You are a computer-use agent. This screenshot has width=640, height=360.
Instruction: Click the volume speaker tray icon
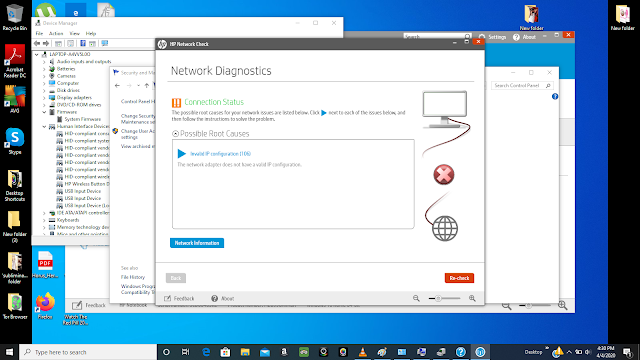tap(588, 352)
